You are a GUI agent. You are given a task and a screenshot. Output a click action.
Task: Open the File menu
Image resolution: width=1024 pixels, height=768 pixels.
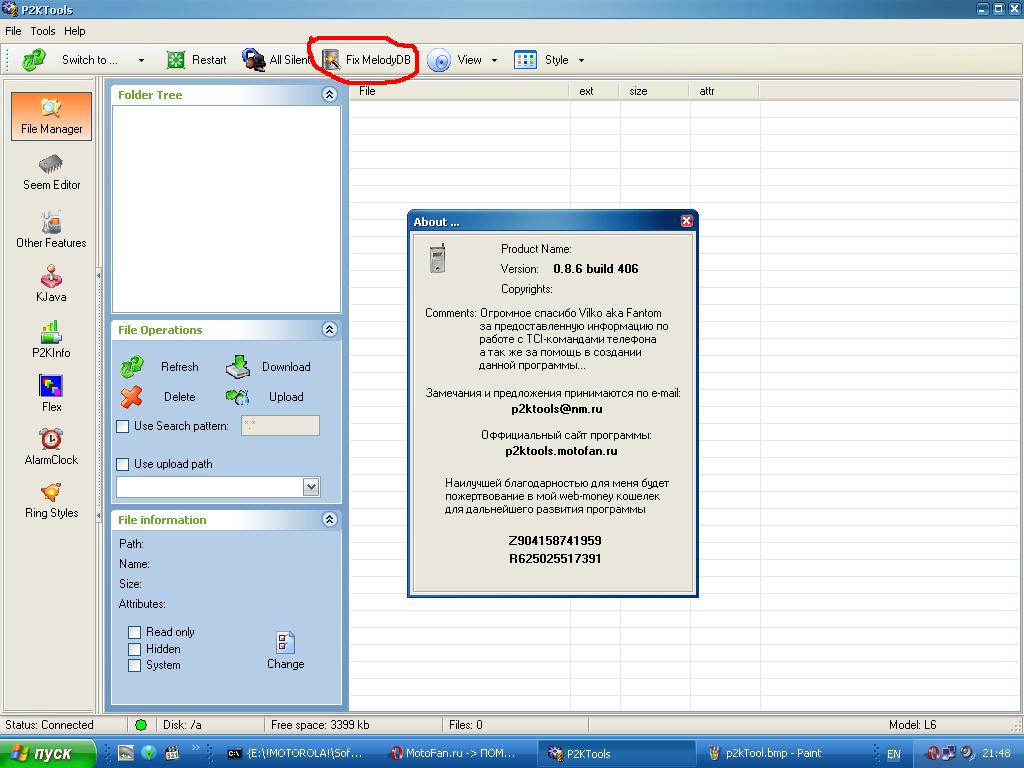point(13,31)
